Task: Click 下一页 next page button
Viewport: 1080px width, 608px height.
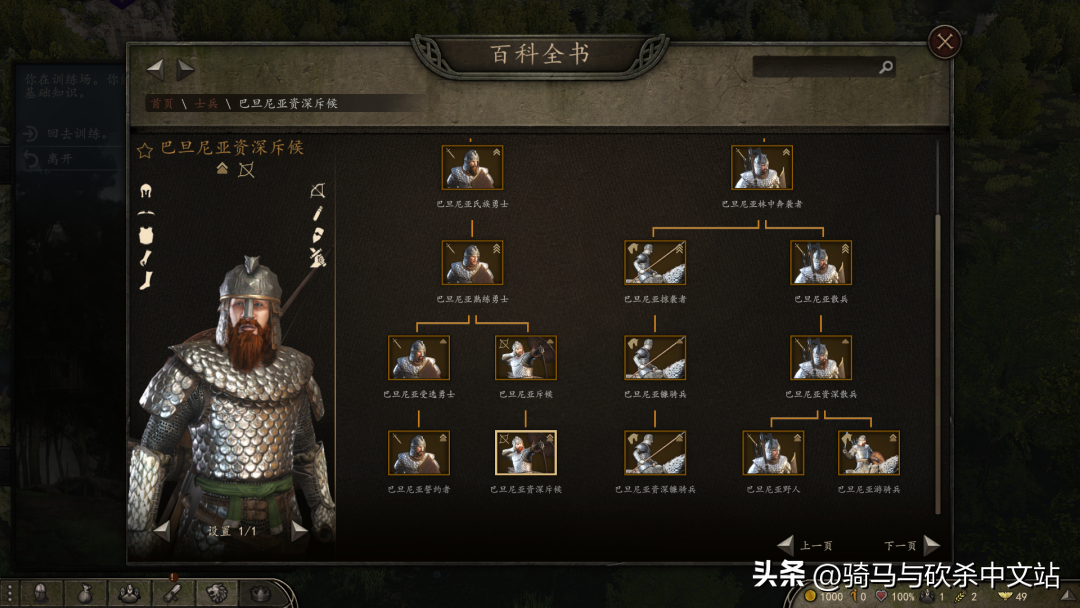Action: [911, 545]
